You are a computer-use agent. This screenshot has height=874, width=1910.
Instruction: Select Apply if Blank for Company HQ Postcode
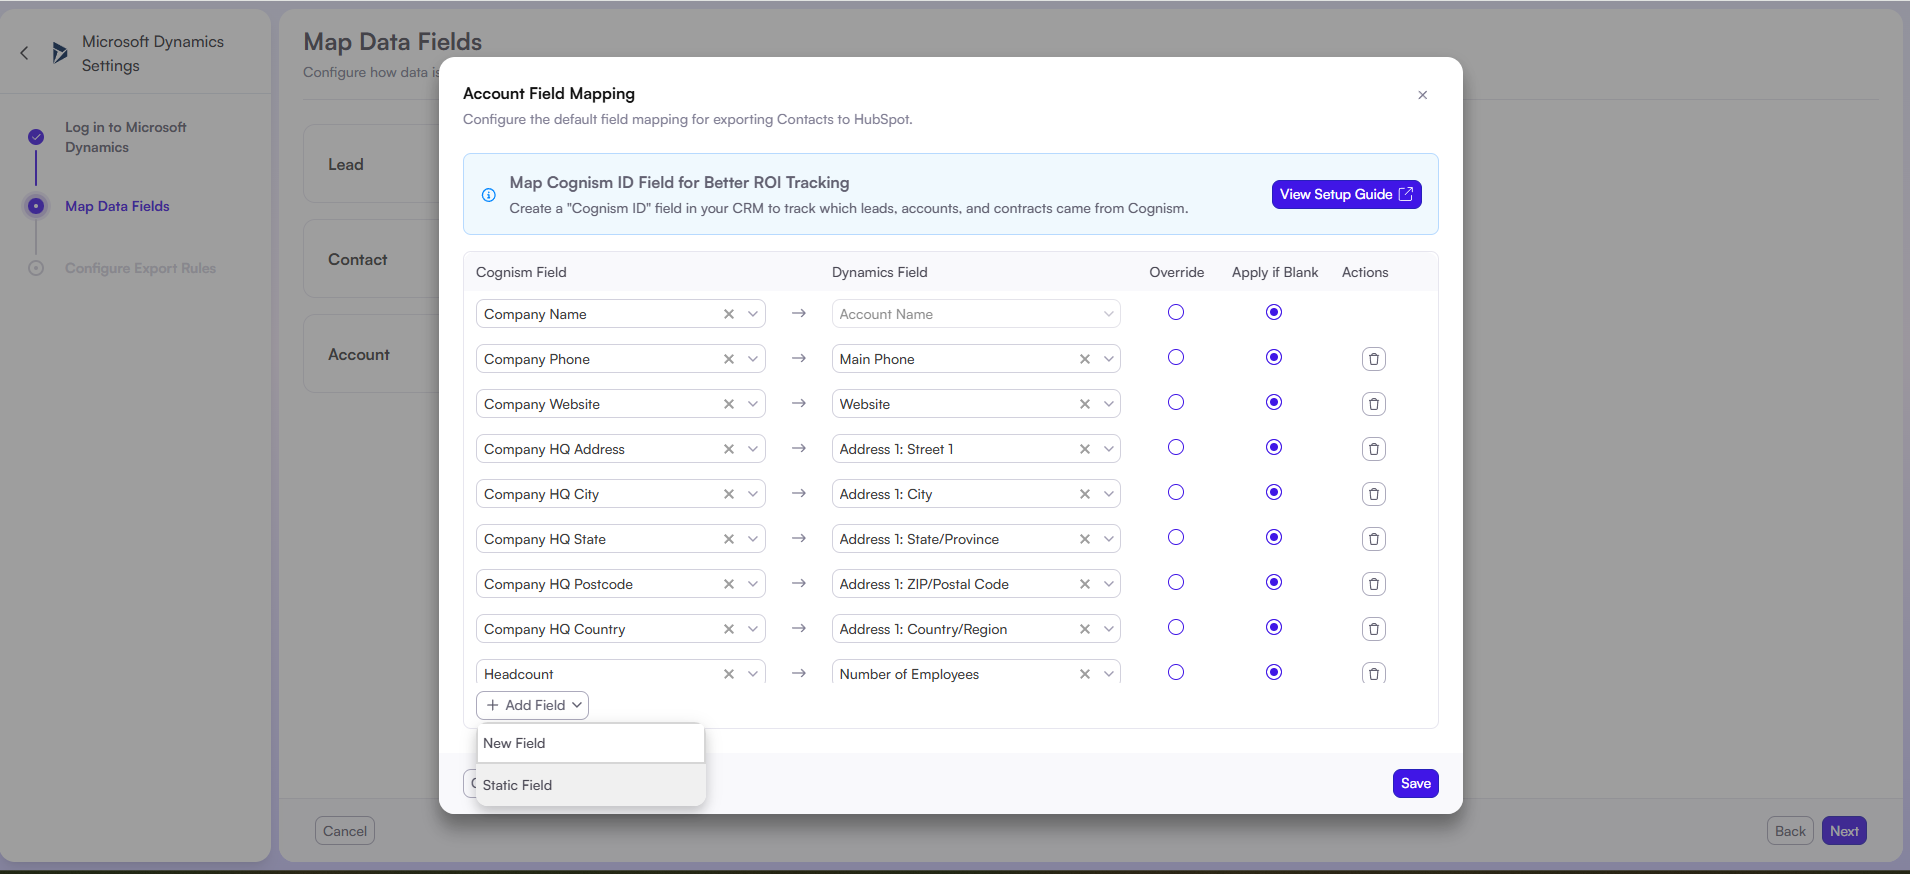1273,583
